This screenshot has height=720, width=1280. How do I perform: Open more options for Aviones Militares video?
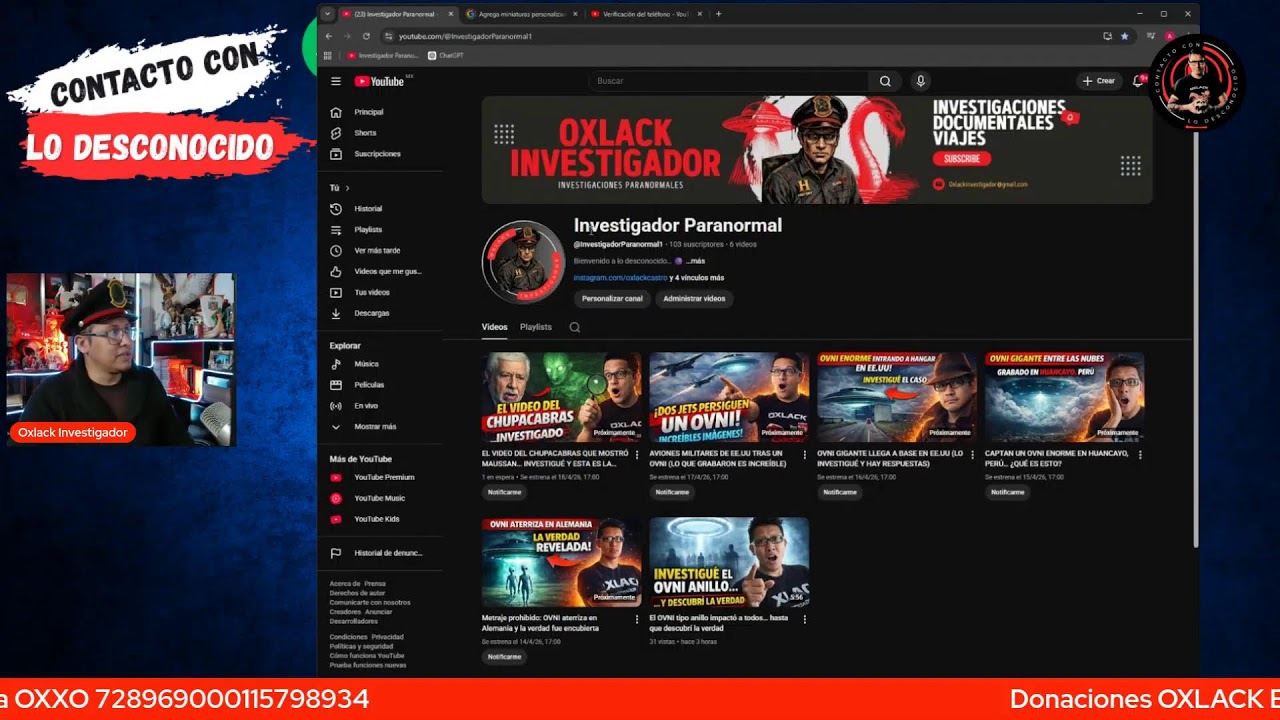tap(804, 454)
